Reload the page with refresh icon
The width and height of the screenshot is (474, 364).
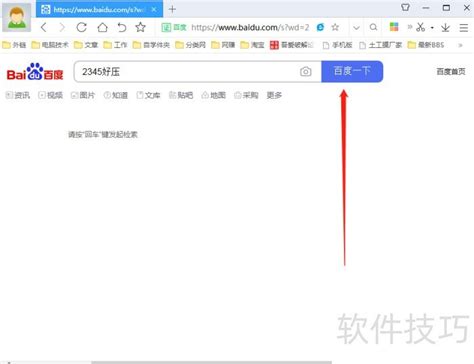pyautogui.click(x=82, y=27)
